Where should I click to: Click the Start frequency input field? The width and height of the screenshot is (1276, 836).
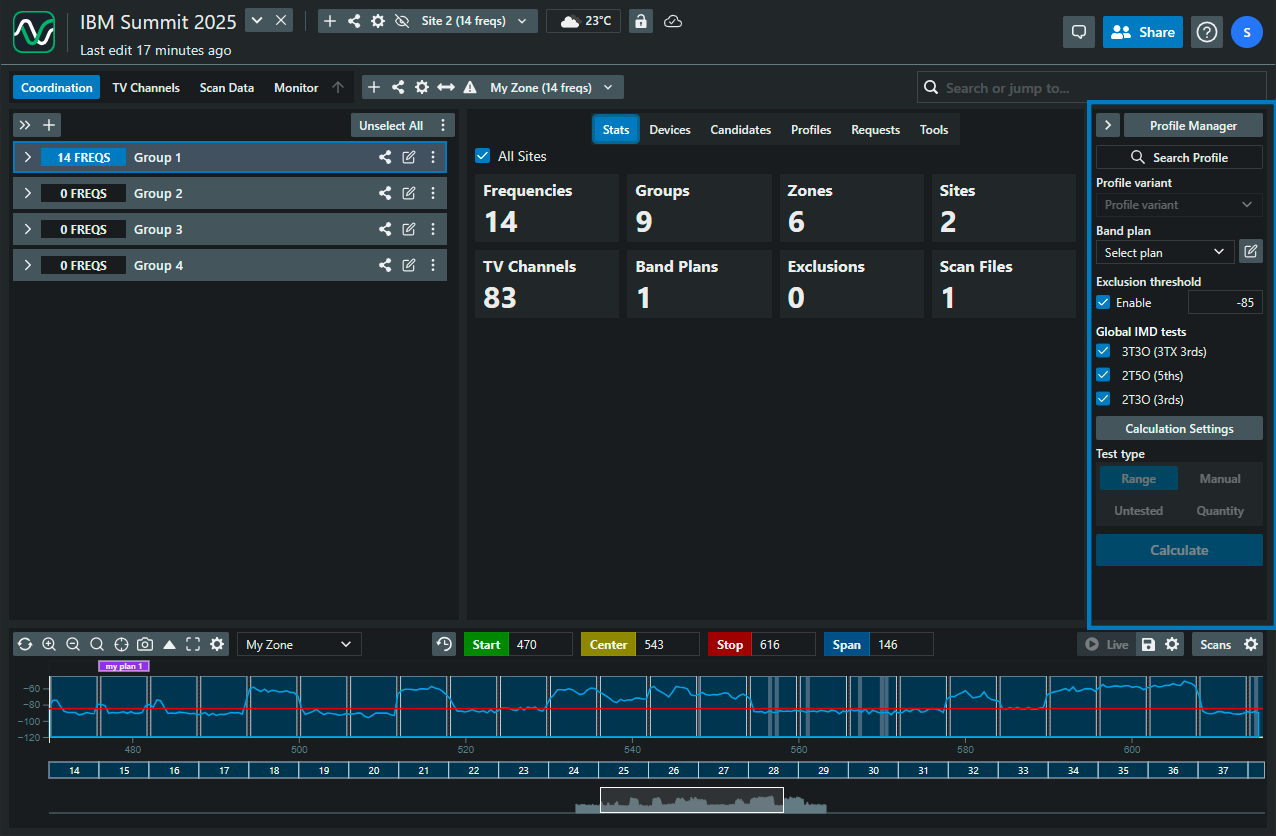pos(539,645)
